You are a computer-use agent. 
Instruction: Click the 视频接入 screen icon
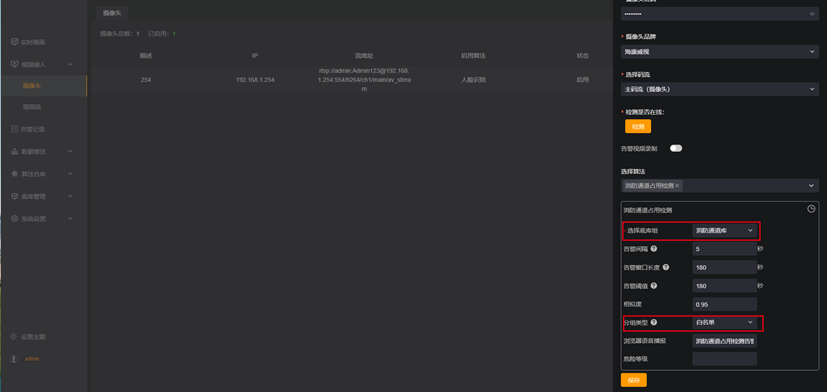click(x=14, y=64)
